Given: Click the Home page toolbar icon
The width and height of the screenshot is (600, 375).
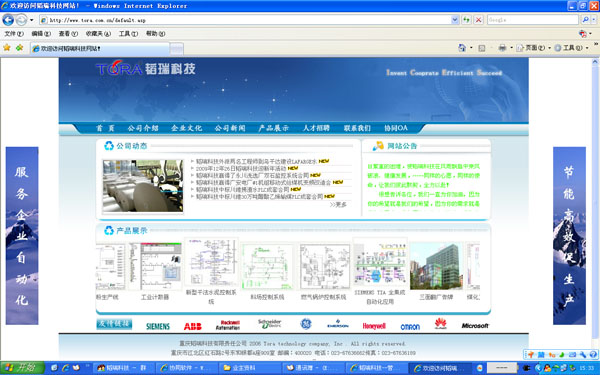Looking at the screenshot, I should pos(462,48).
